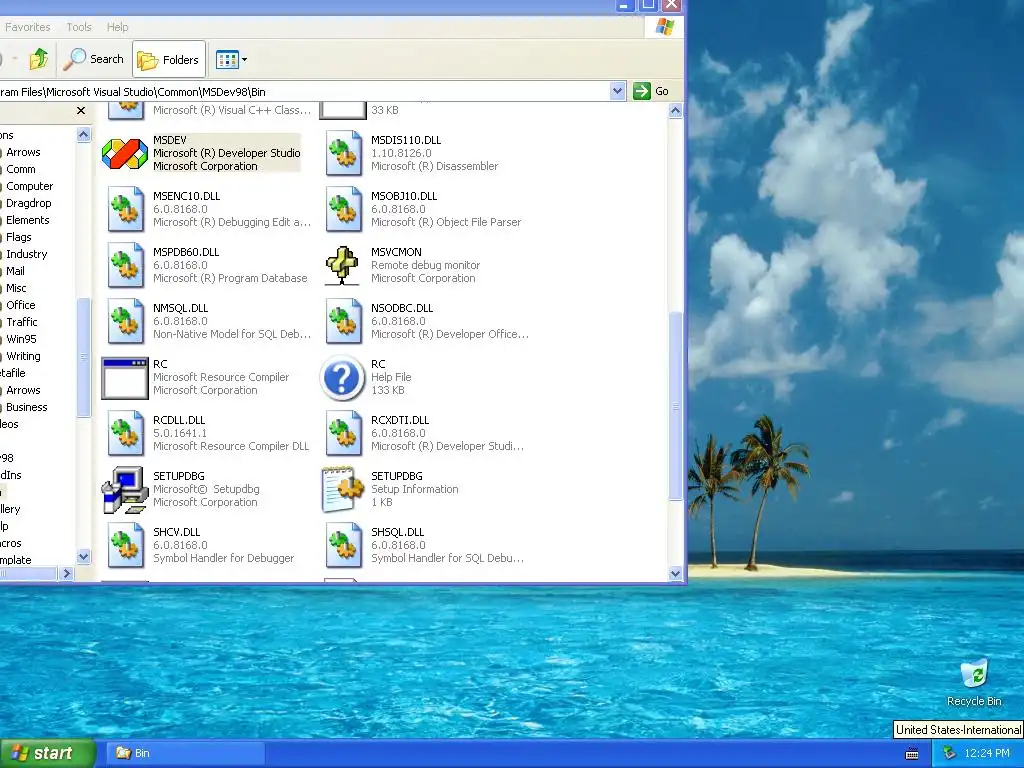This screenshot has height=768, width=1024.
Task: Click the Windows flag logo in Explorer
Action: coord(664,27)
